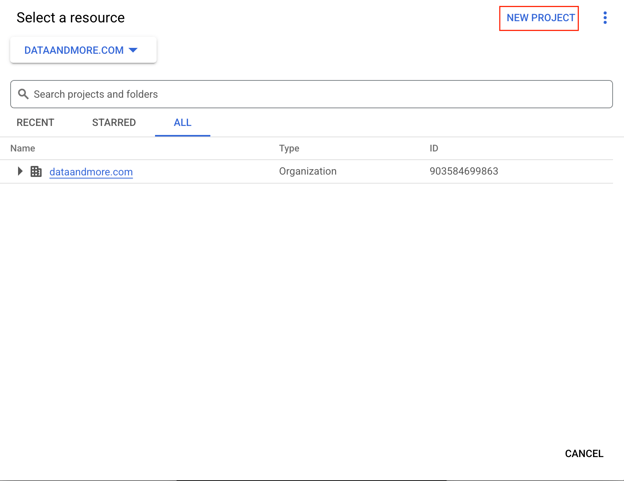This screenshot has height=481, width=624.
Task: Open the dataandmore.com link
Action: coord(91,172)
